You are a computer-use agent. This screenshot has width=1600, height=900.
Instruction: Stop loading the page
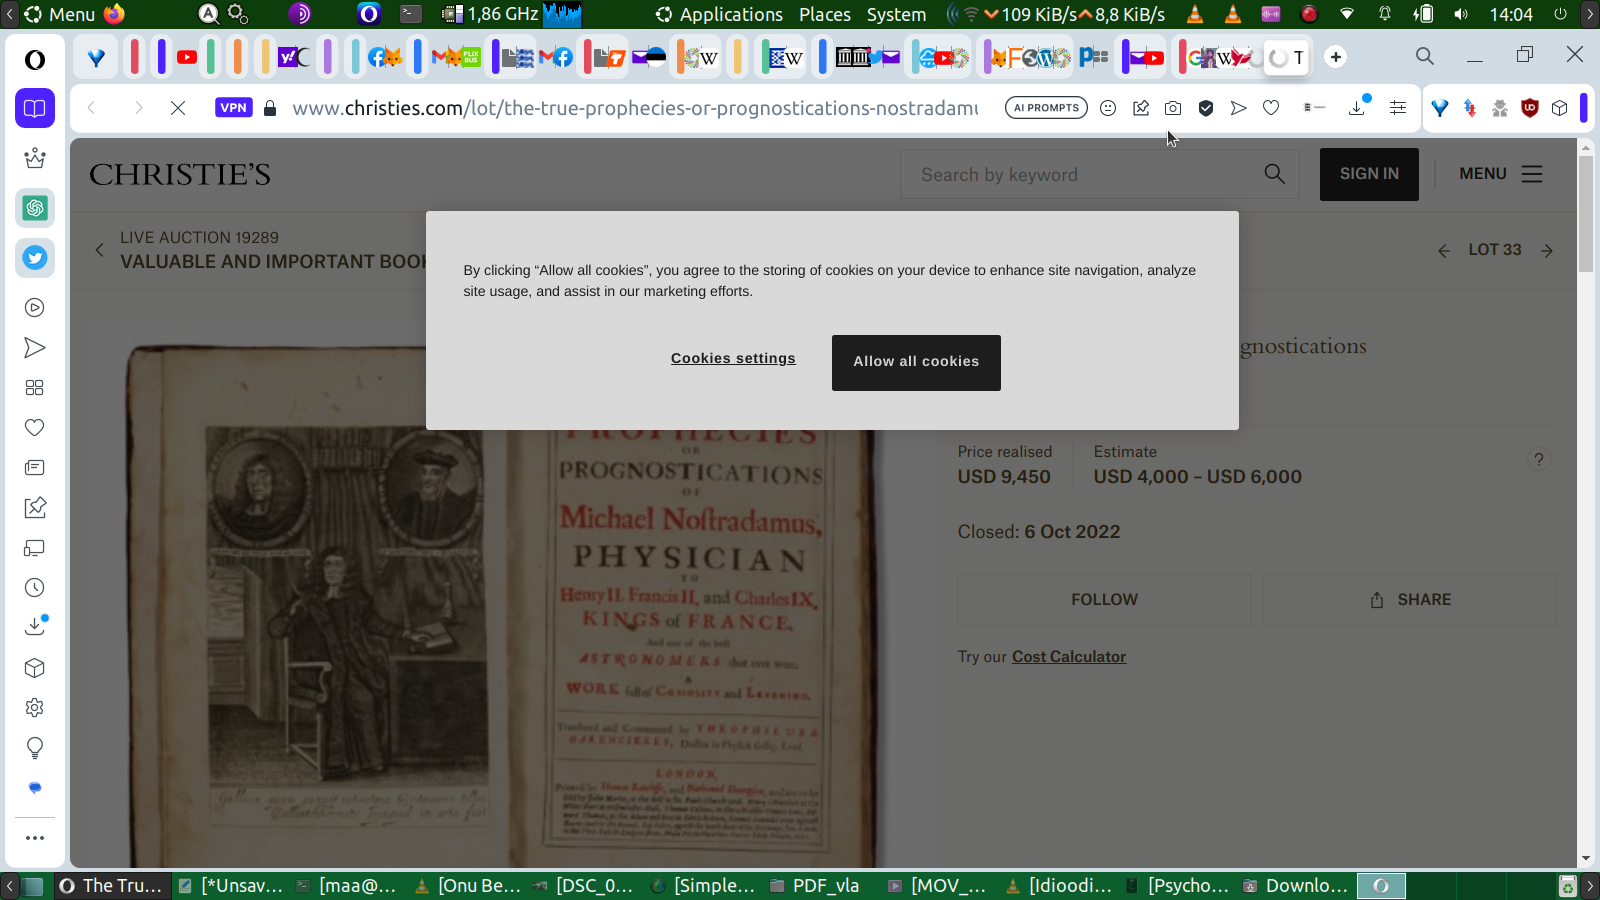tap(178, 108)
